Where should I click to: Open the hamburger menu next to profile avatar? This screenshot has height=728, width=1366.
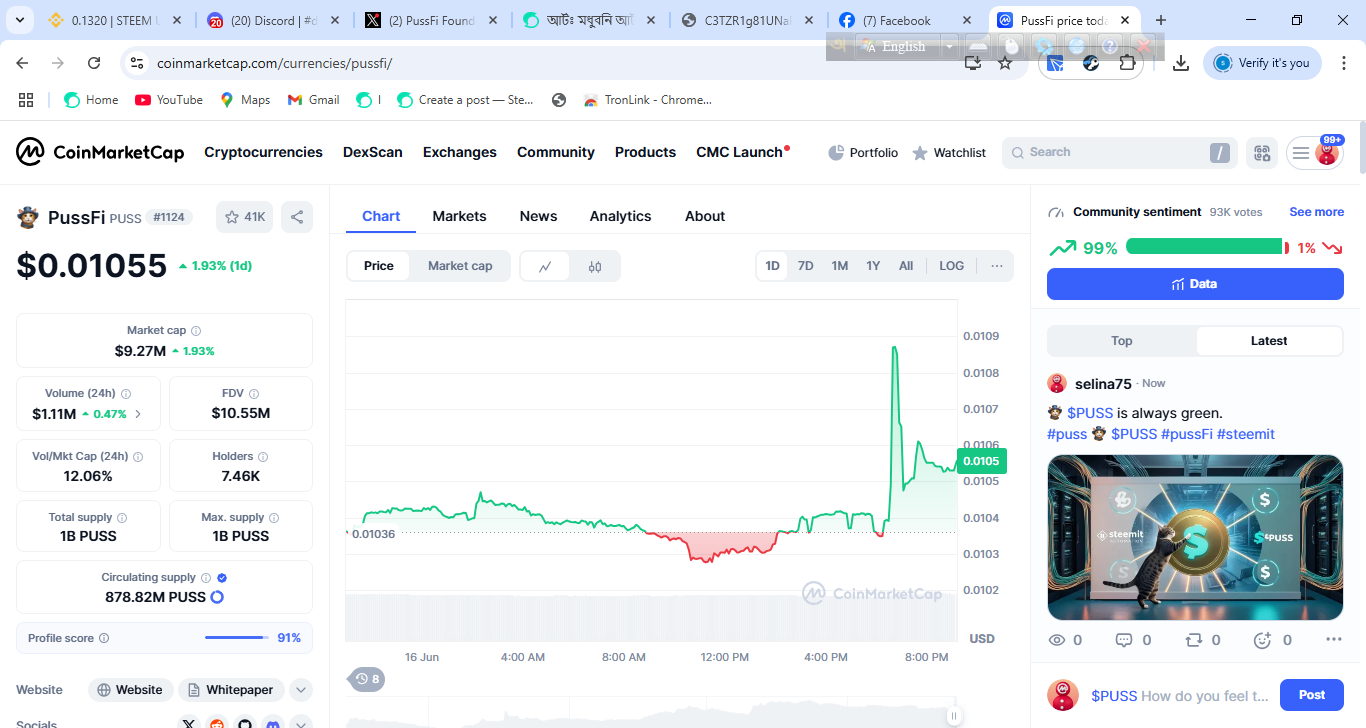pos(1300,153)
